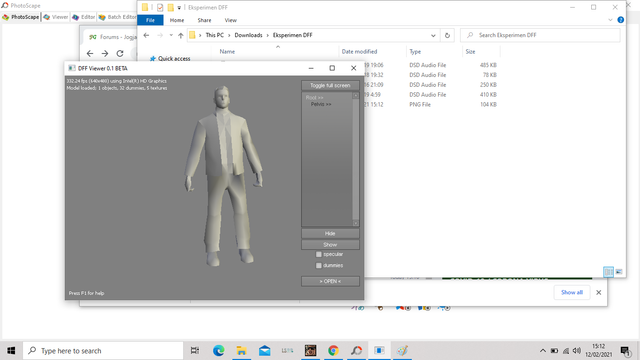This screenshot has width=640, height=360.
Task: Select Quick access in the navigation pane
Action: [174, 59]
